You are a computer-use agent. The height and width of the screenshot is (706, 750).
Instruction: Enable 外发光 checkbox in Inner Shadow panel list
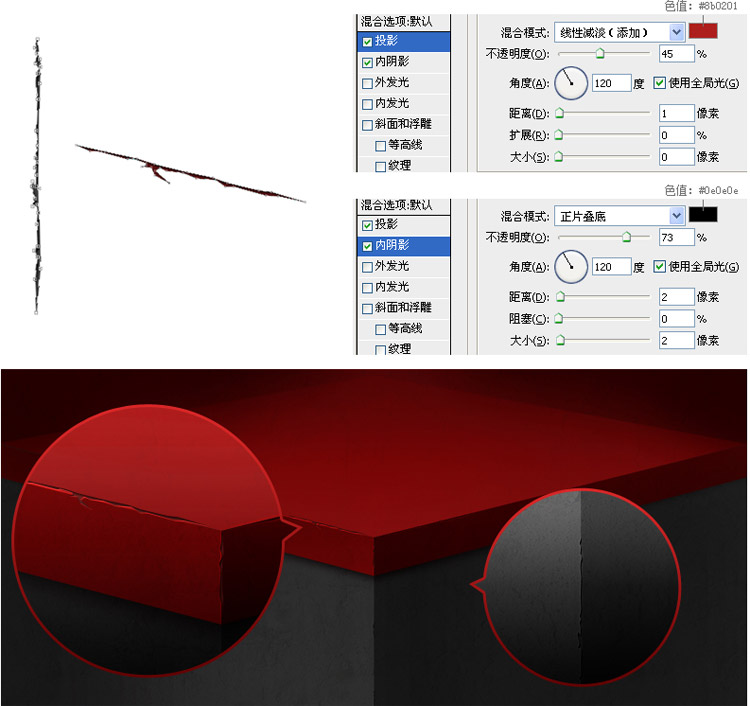click(x=367, y=267)
